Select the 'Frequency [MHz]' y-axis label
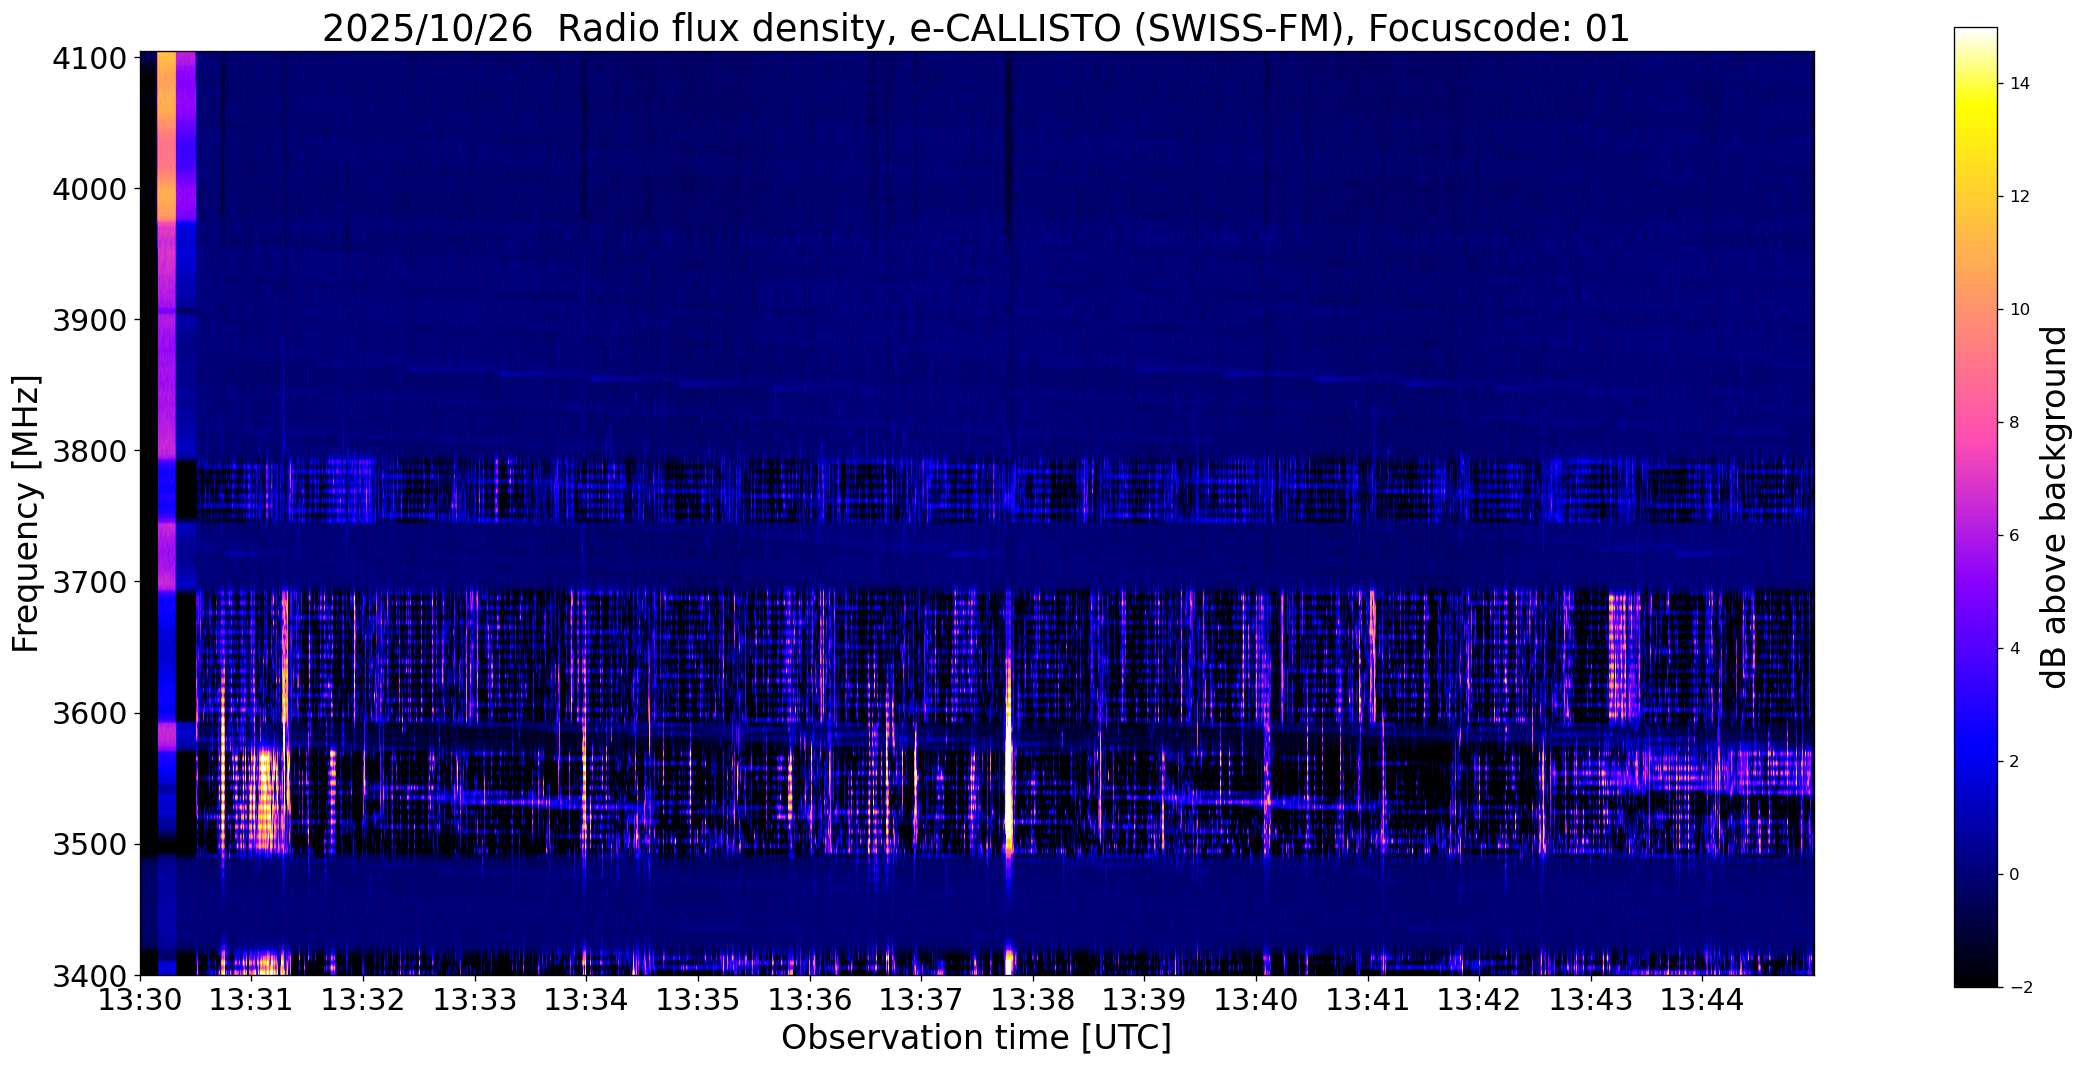 pyautogui.click(x=26, y=513)
